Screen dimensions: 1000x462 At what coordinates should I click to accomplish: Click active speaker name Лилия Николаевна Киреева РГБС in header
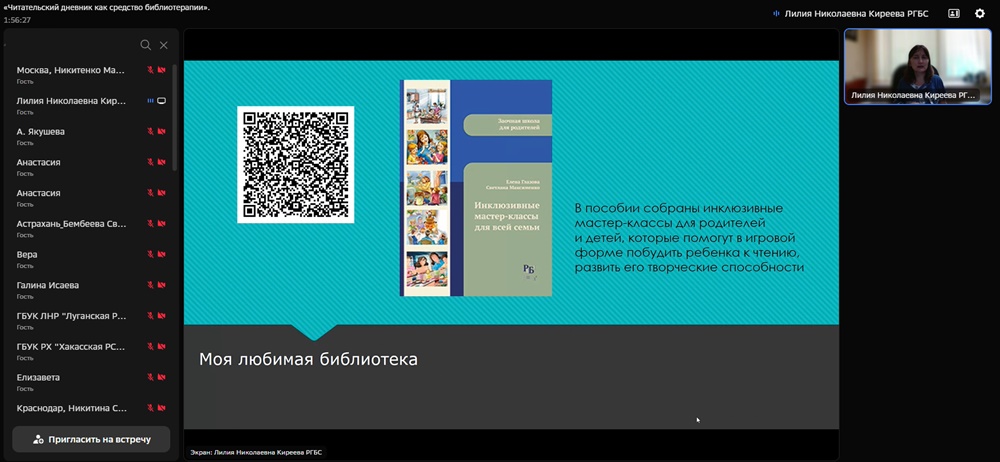coord(857,13)
